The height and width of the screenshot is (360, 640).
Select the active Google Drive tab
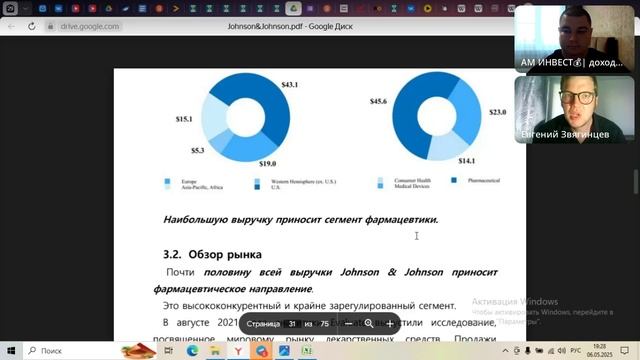293,8
